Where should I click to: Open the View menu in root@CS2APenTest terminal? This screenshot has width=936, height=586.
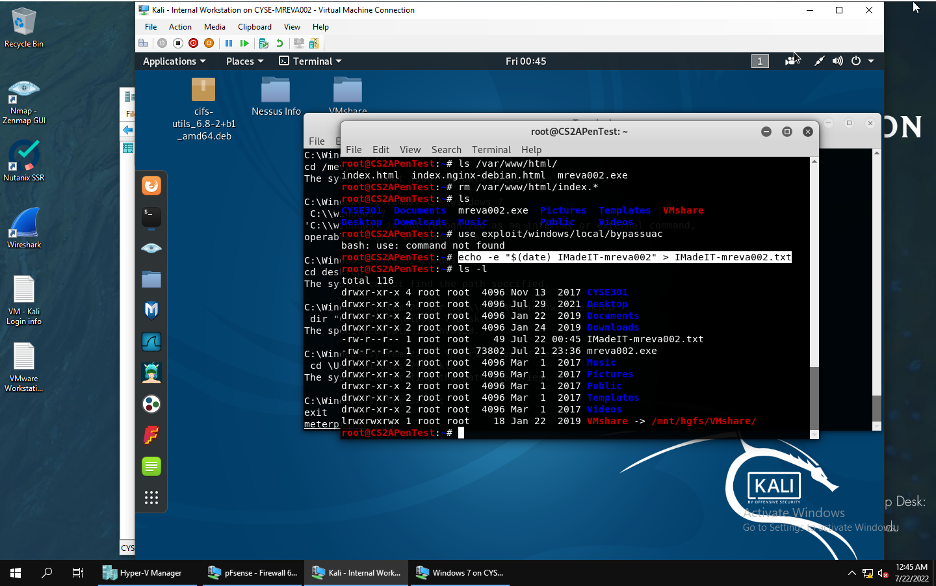pyautogui.click(x=410, y=149)
